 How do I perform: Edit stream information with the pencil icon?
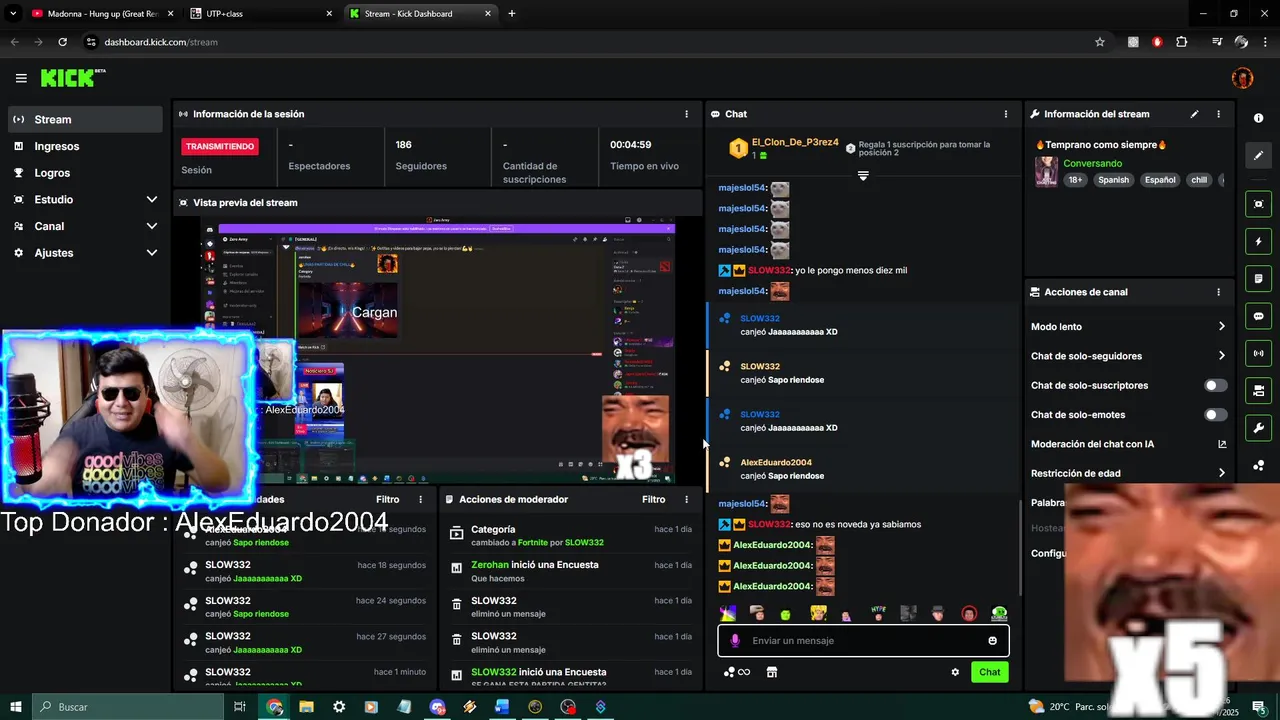tap(1194, 114)
